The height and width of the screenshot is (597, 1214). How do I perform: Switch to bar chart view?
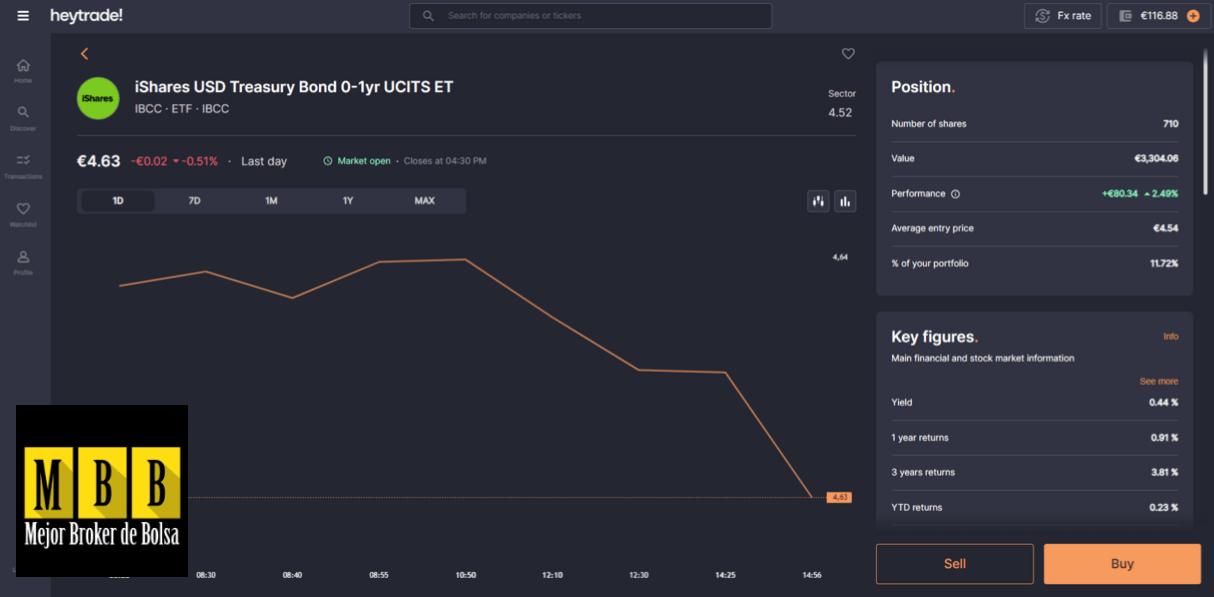pyautogui.click(x=845, y=201)
